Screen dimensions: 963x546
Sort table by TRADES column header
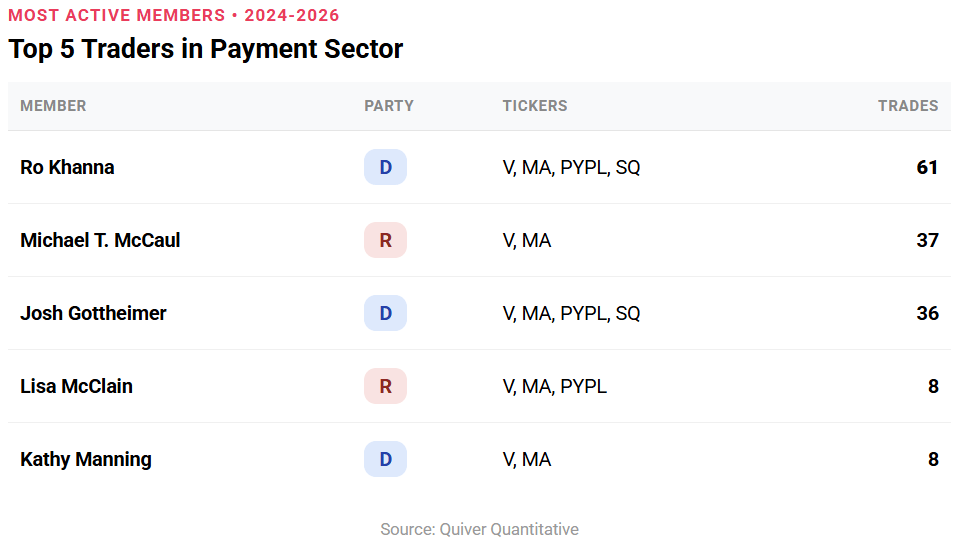tap(907, 106)
